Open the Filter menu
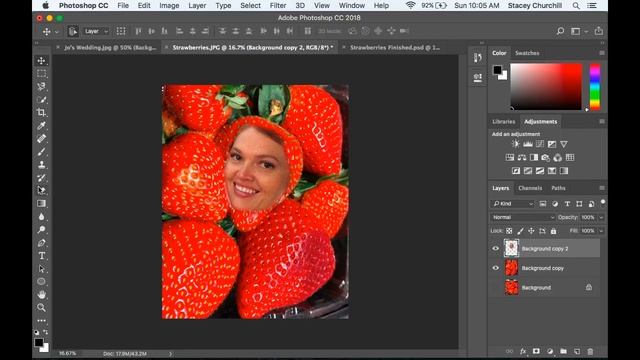The image size is (640, 360). point(278,5)
